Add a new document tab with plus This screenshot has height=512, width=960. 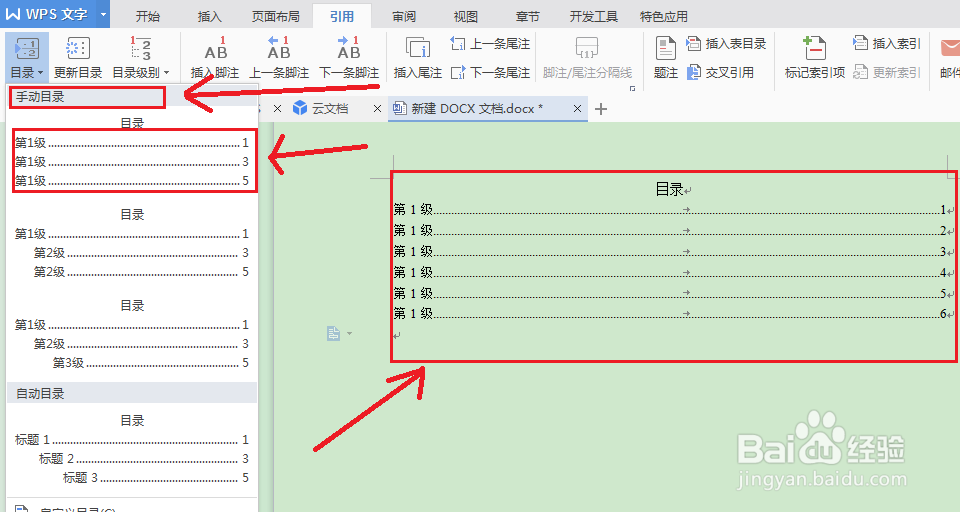(601, 109)
